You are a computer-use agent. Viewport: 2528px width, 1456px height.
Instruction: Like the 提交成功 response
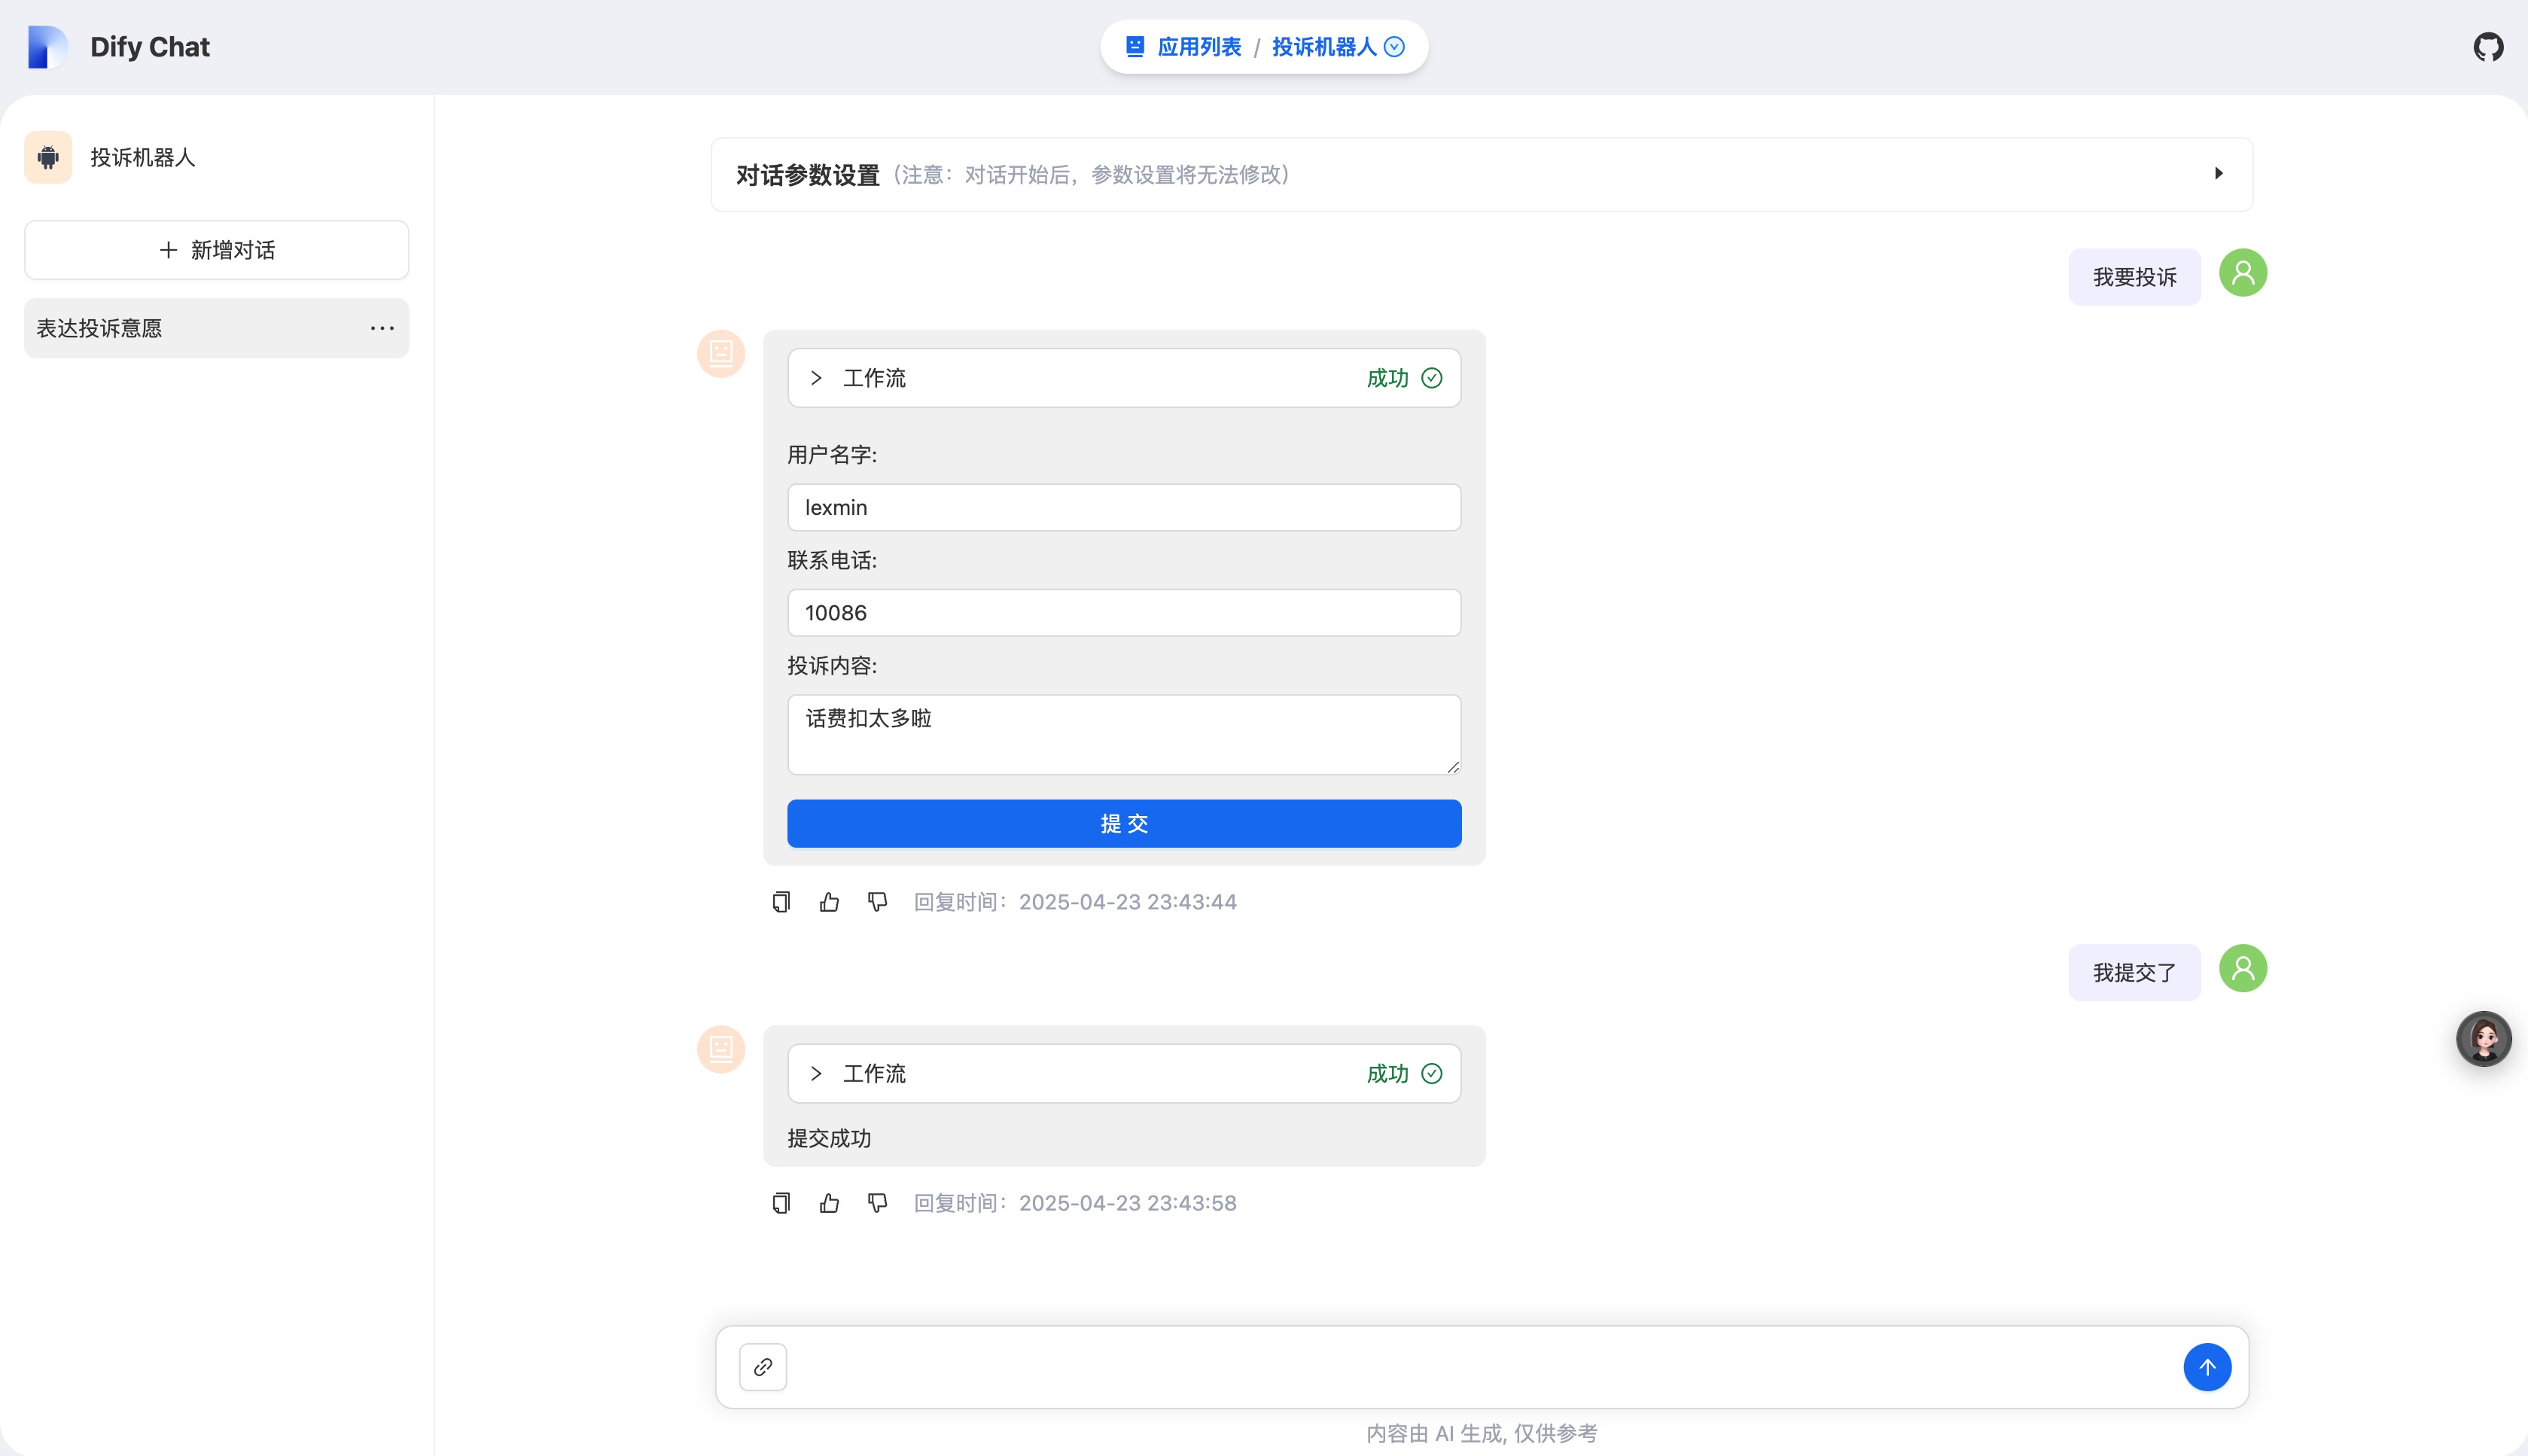pos(829,1202)
